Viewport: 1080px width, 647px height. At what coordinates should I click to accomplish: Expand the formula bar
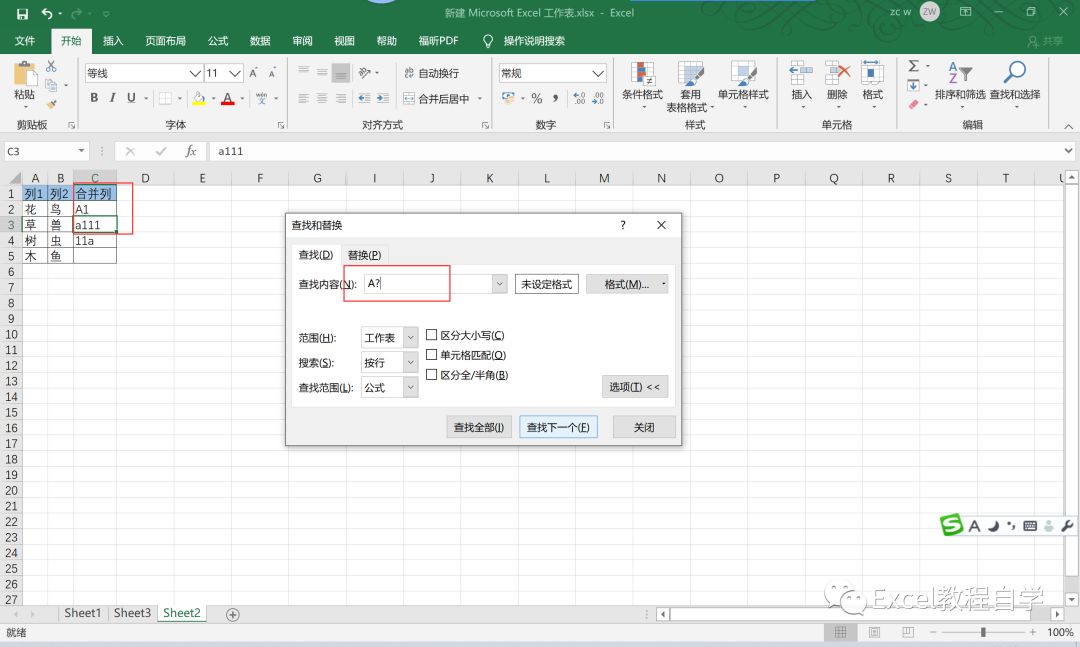click(1068, 151)
